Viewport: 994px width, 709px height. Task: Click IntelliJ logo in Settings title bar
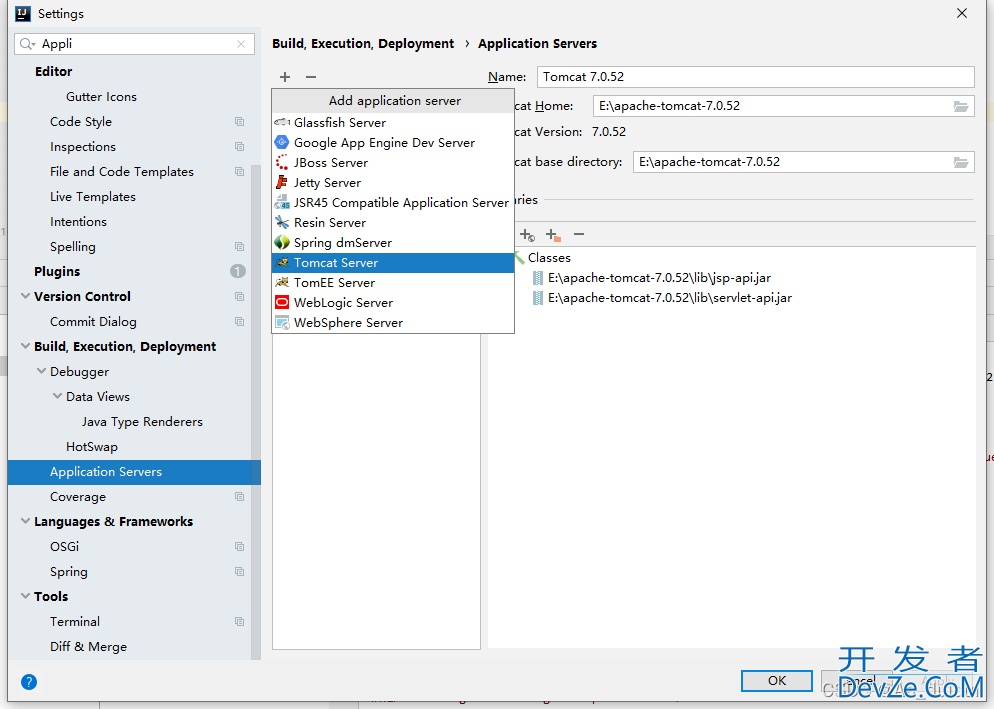(23, 13)
